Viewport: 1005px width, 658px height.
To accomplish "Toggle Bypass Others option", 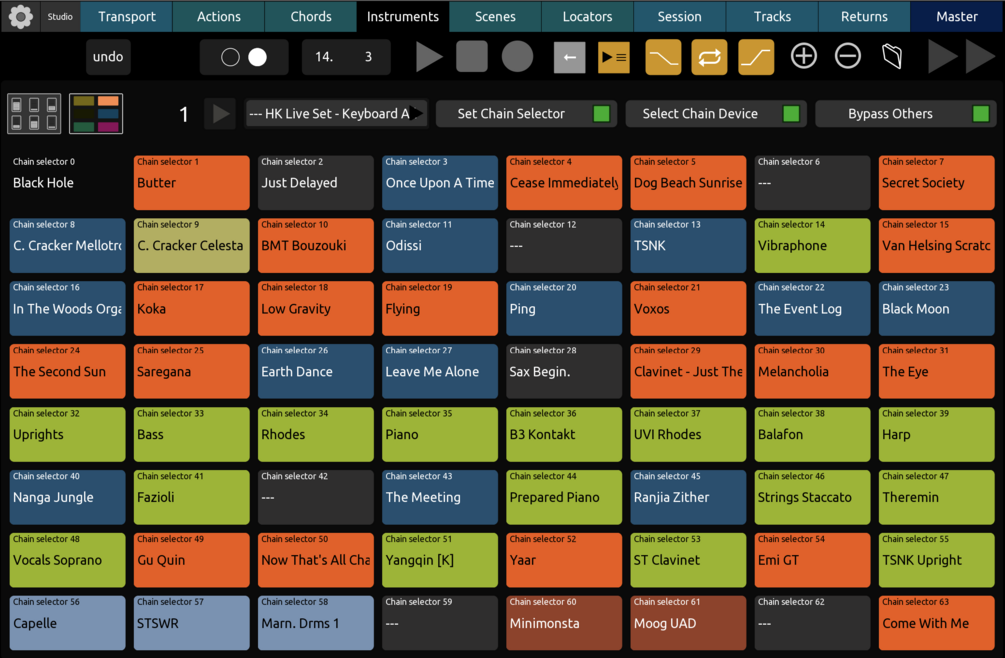I will [x=905, y=114].
